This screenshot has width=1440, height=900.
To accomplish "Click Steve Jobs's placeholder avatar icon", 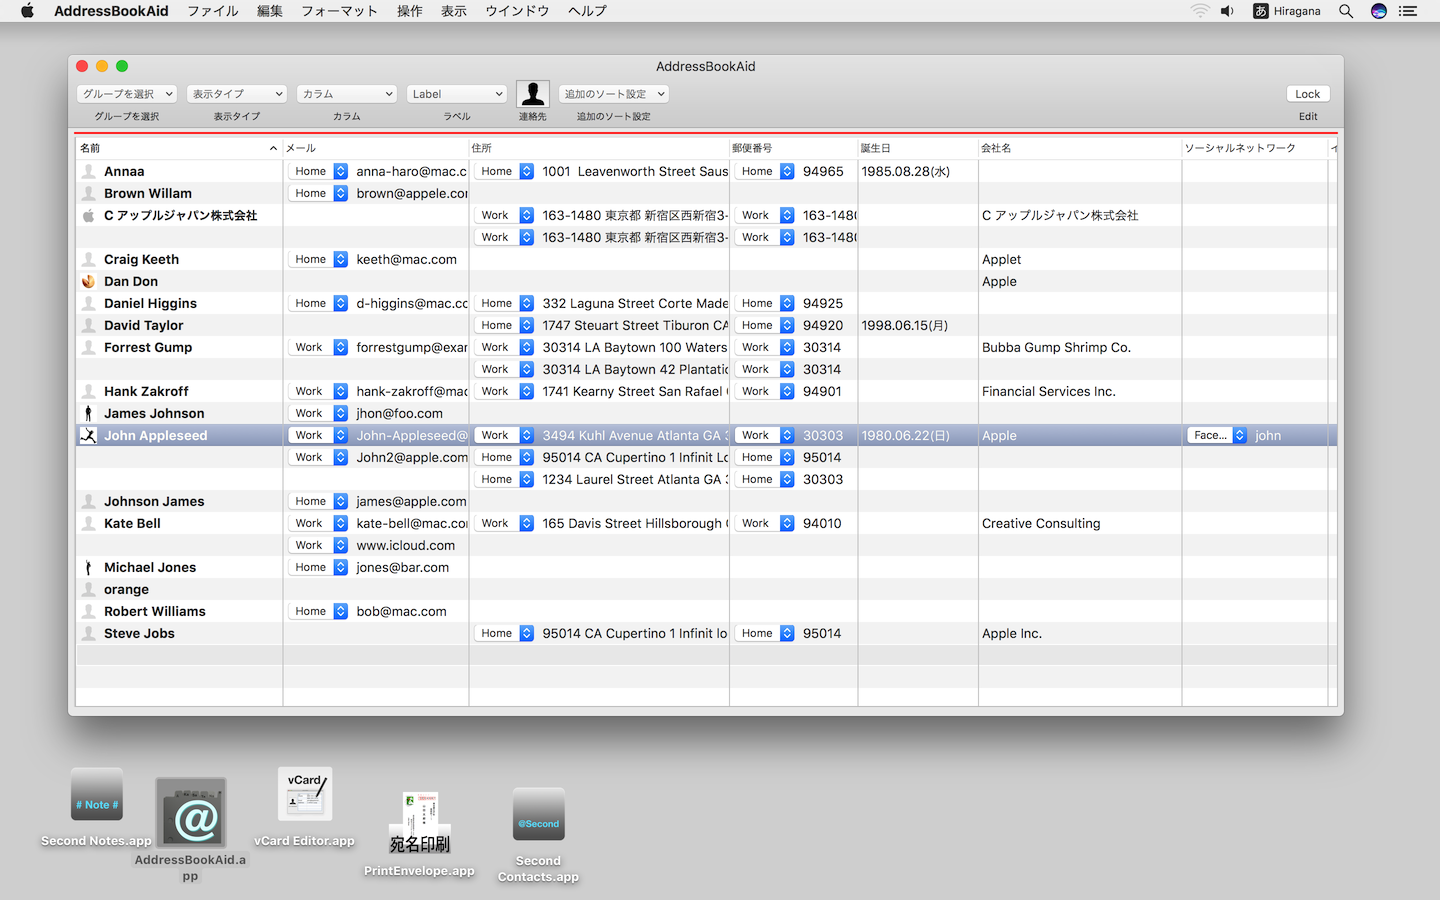I will tap(89, 634).
